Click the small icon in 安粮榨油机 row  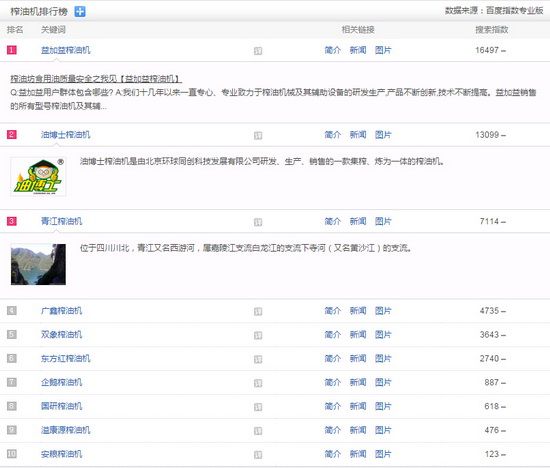click(x=258, y=455)
